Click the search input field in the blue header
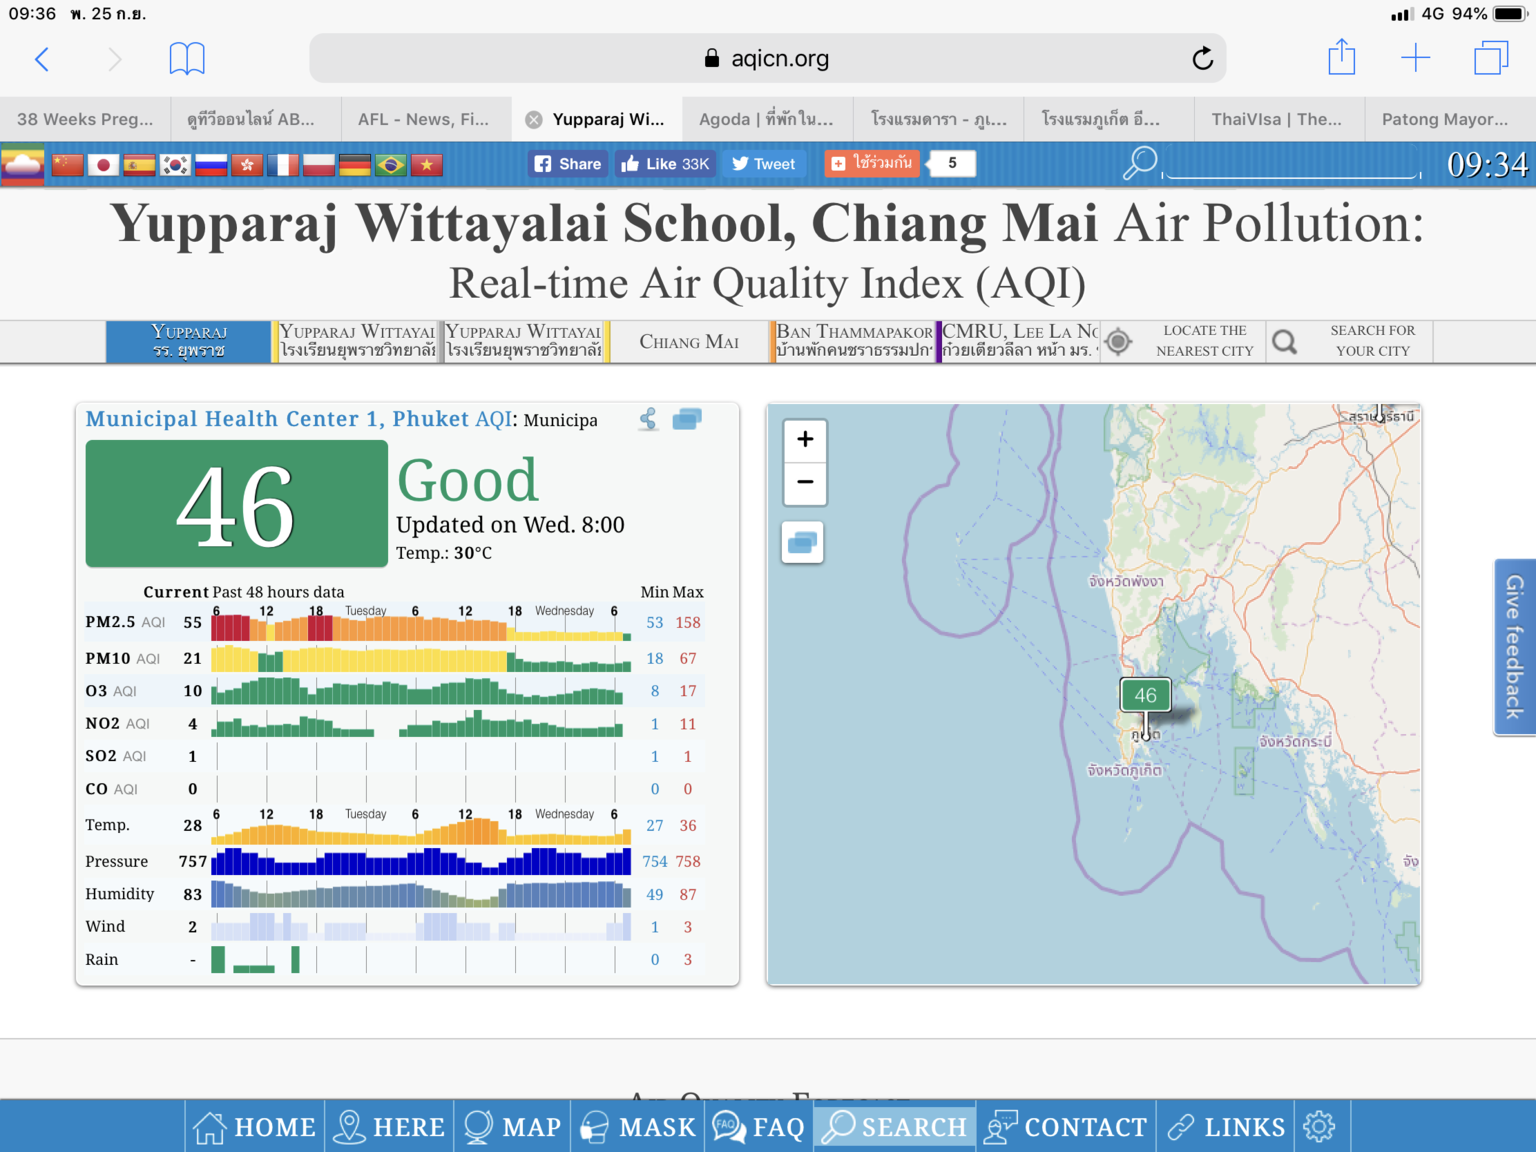 point(1291,163)
